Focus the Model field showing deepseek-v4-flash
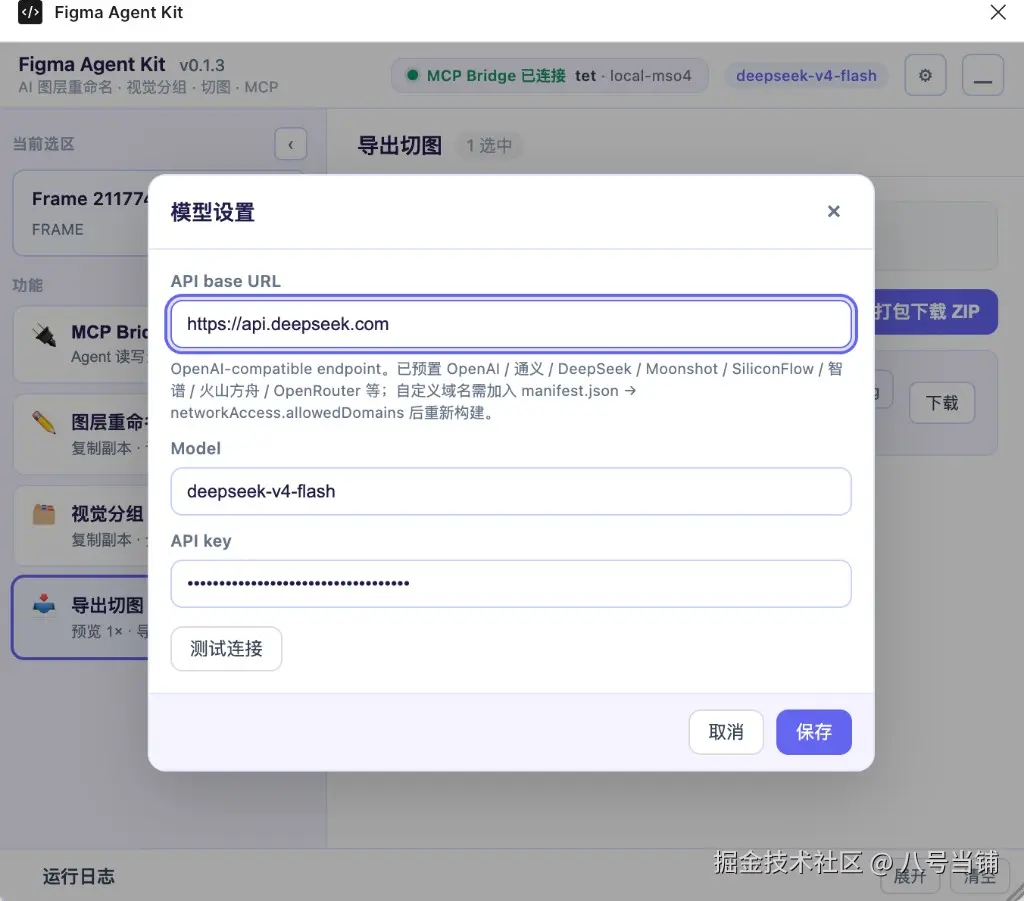1024x901 pixels. [511, 491]
